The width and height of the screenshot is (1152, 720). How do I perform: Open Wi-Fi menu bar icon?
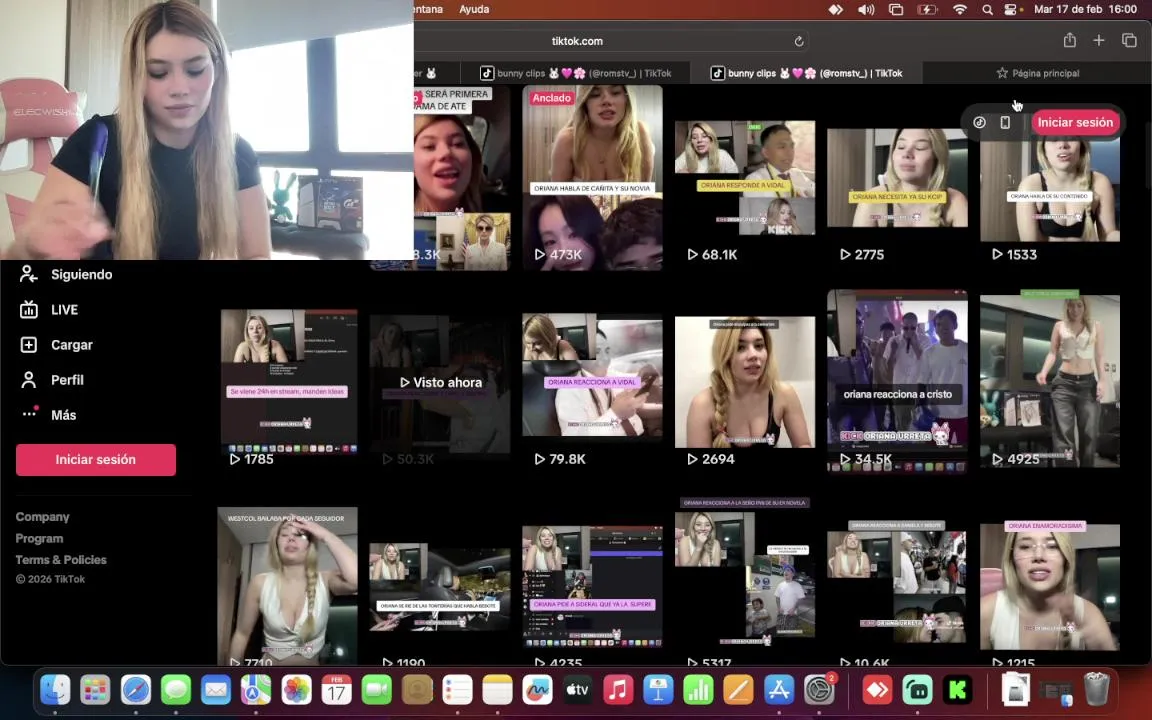[x=960, y=10]
